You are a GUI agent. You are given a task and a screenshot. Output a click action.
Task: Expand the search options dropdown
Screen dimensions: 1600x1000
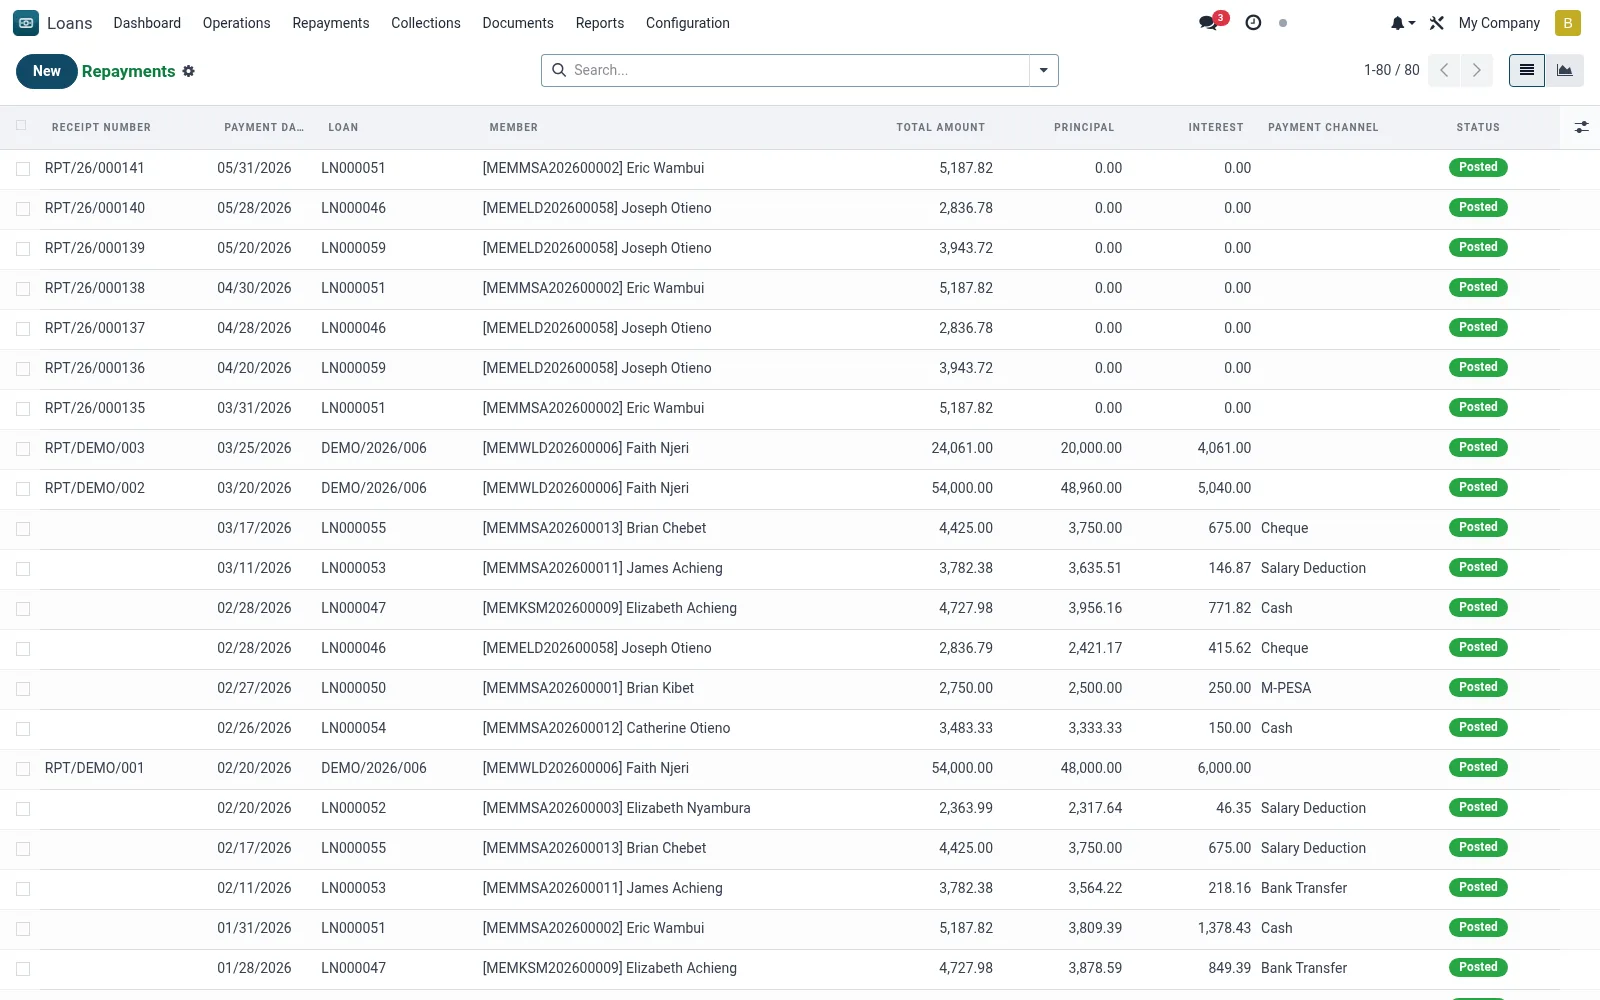[1044, 70]
